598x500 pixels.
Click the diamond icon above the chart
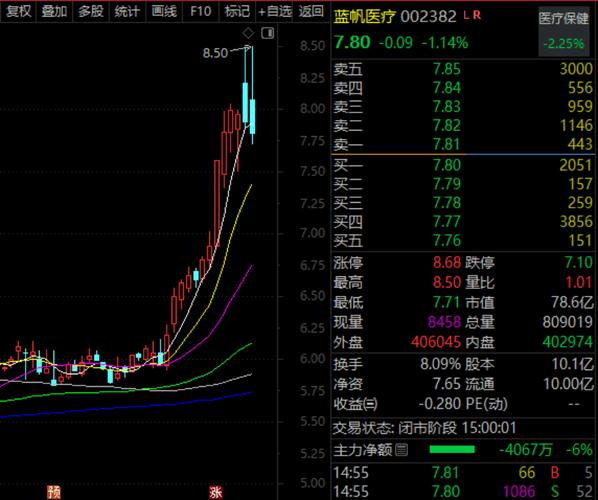[x=248, y=34]
